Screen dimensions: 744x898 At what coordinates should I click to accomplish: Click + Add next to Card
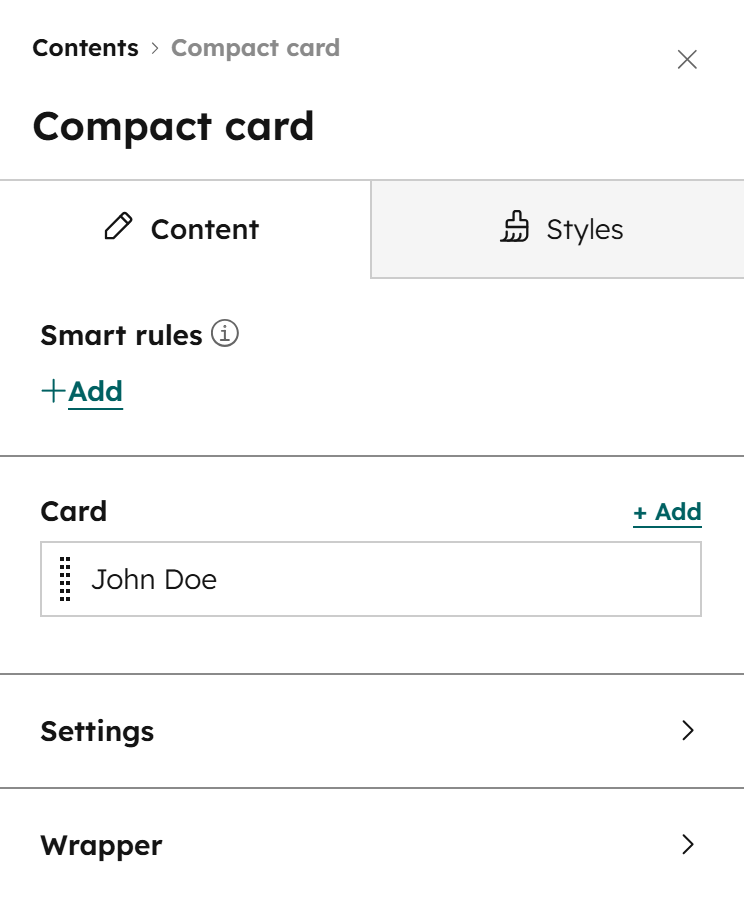(x=667, y=511)
